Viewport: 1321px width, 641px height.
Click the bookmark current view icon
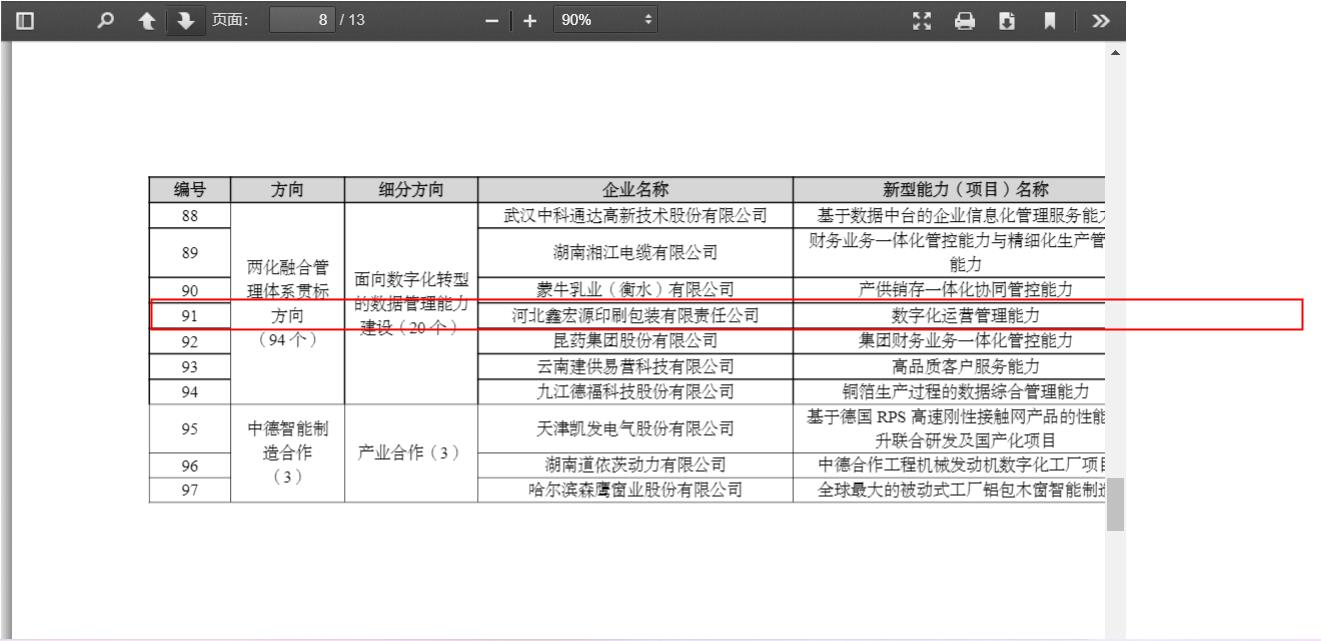(x=1050, y=20)
